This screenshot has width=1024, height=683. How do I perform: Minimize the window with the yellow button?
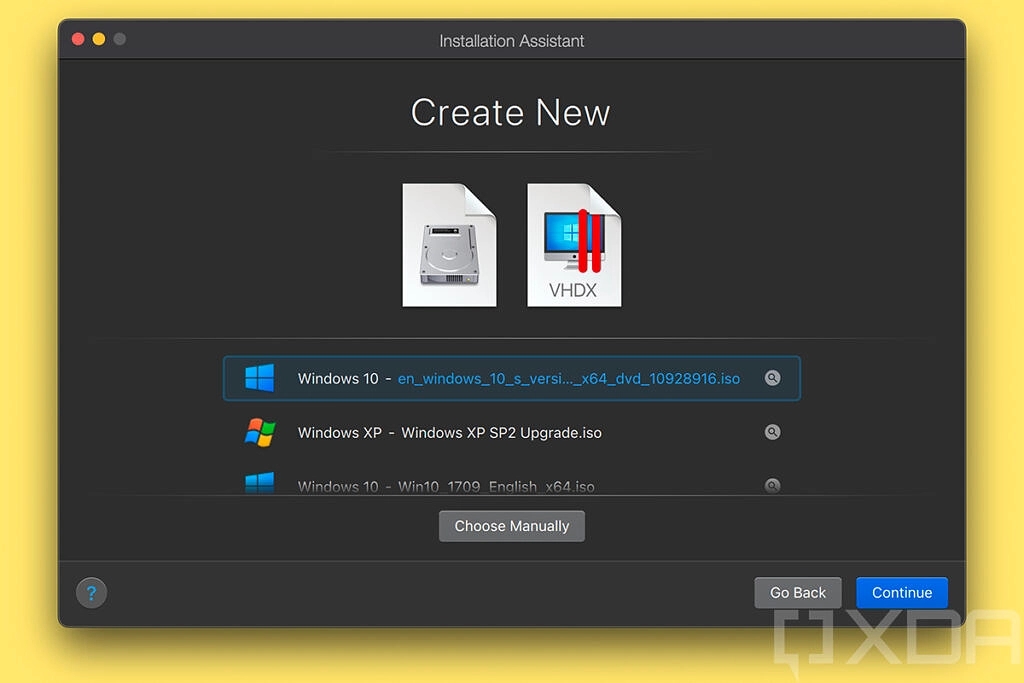[x=99, y=39]
